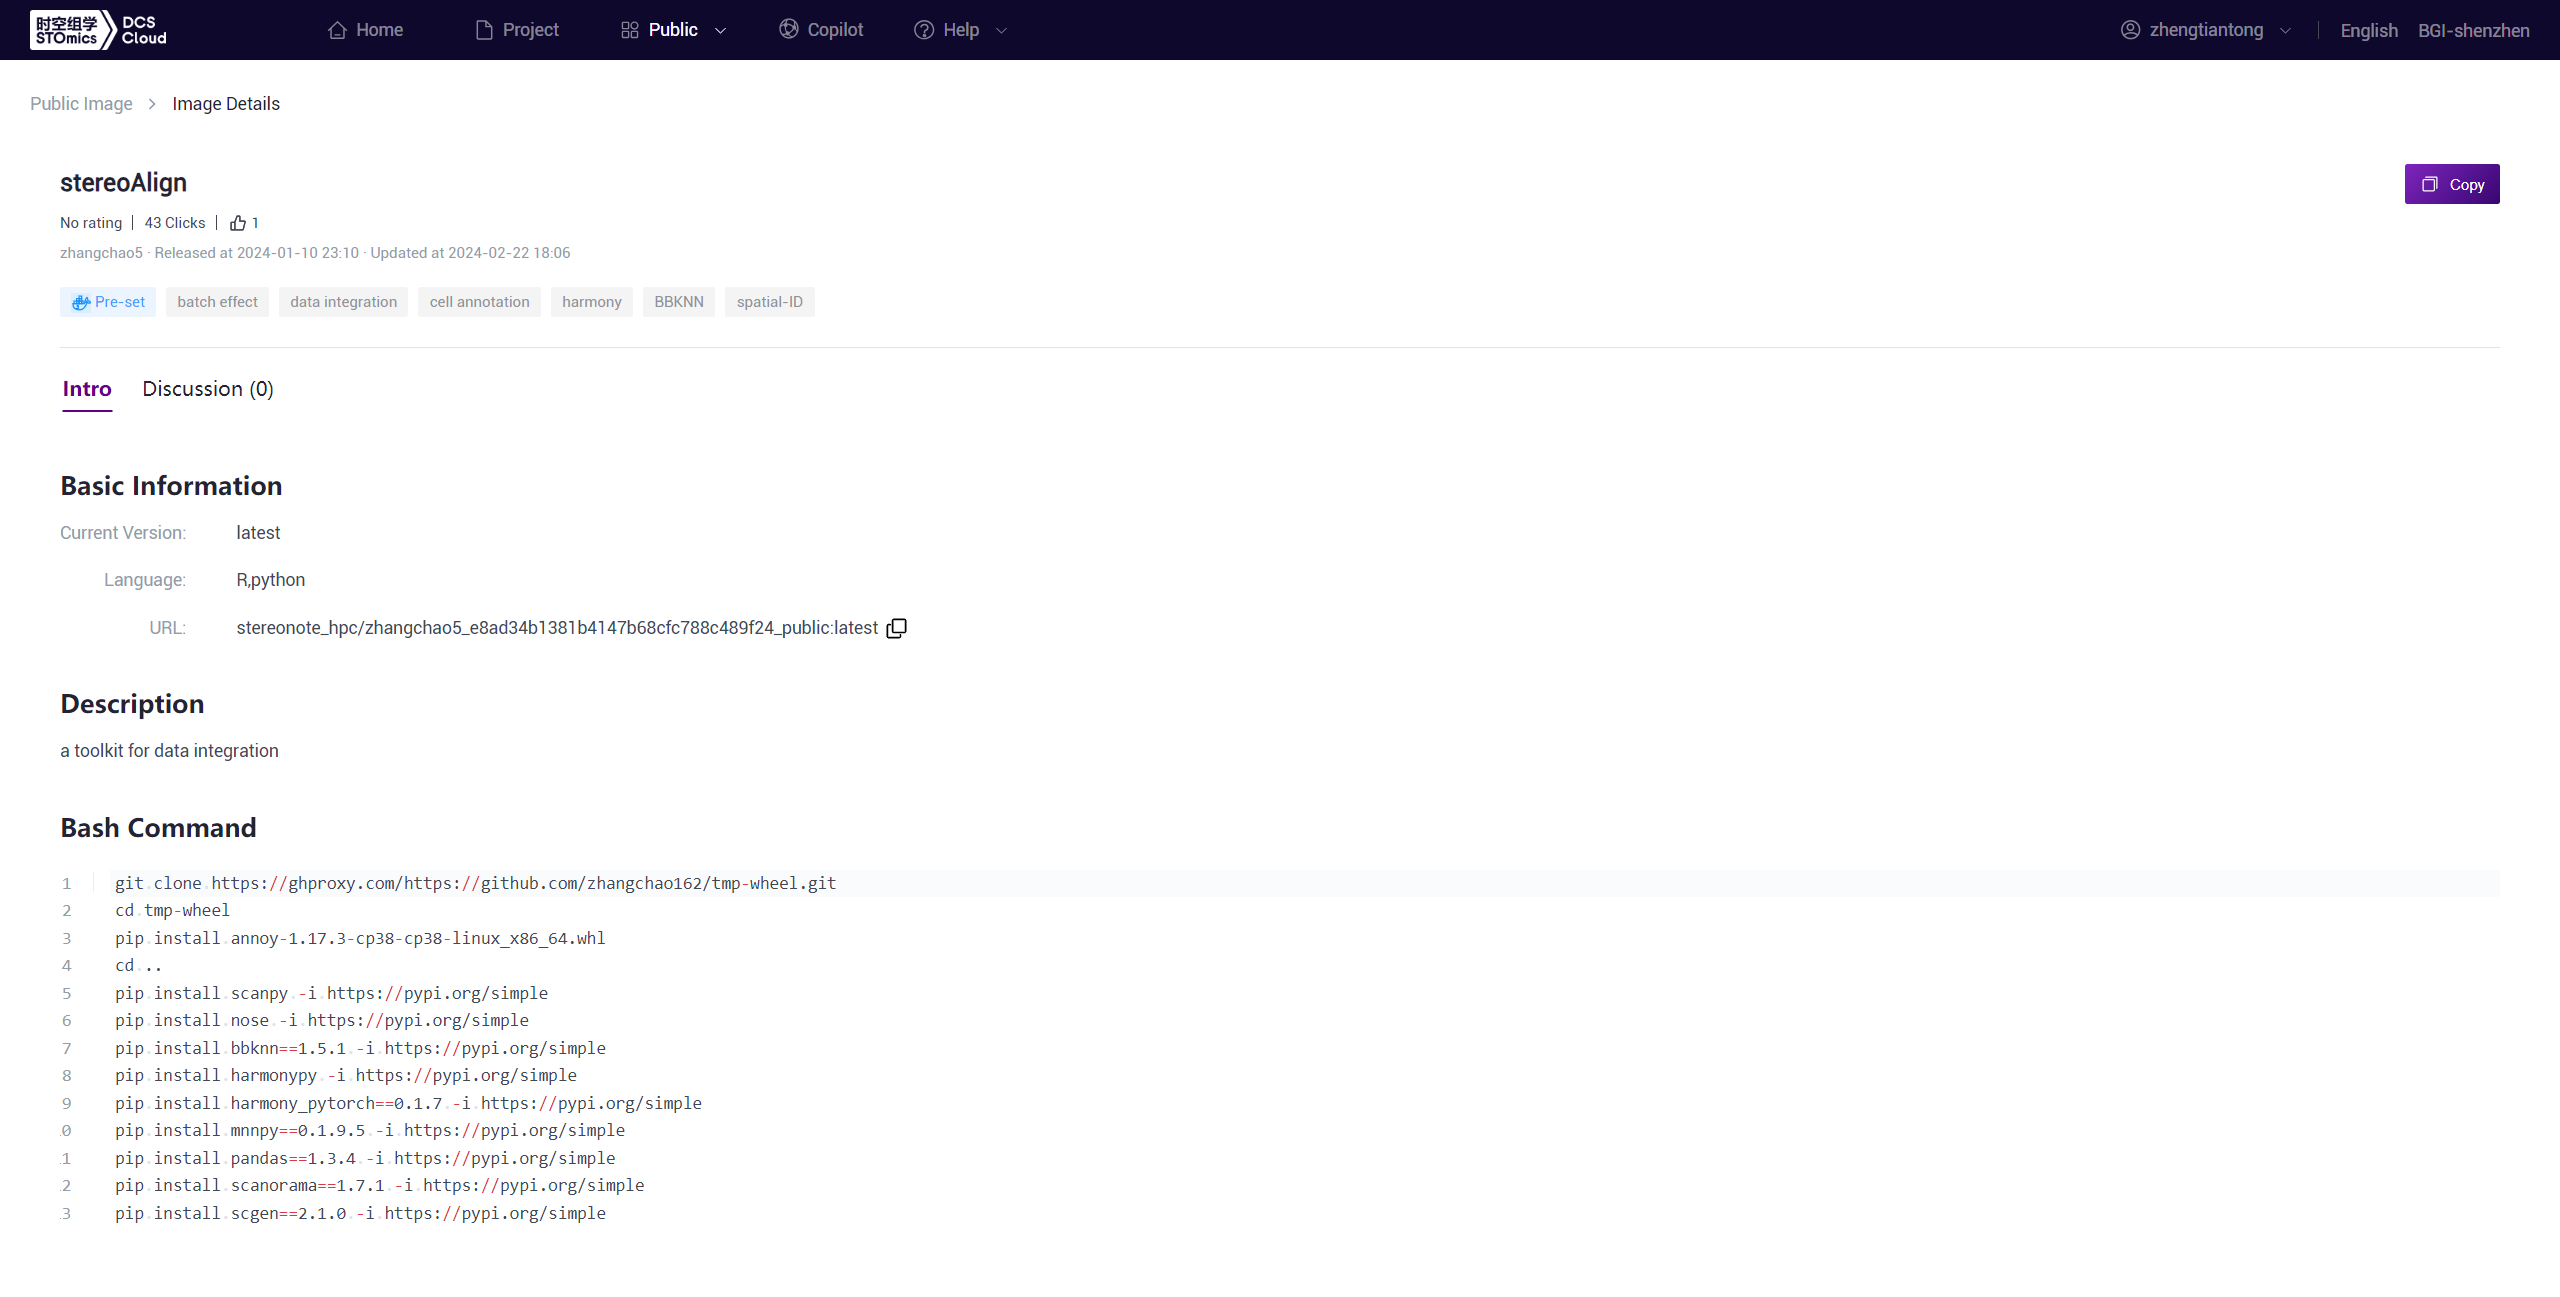
Task: Click the R,python language value
Action: pyautogui.click(x=271, y=580)
